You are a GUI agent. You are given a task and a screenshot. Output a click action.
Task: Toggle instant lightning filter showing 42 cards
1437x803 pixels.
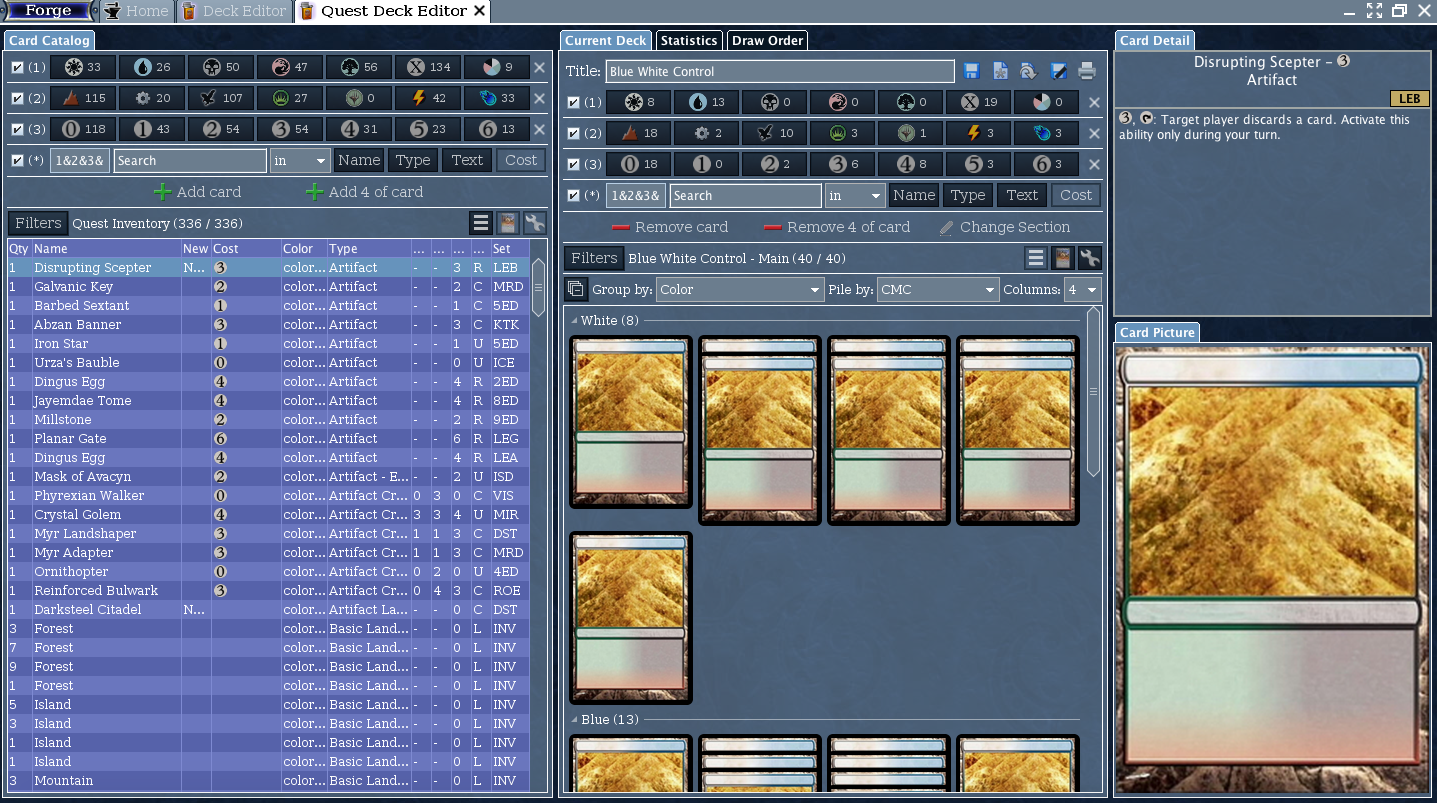[x=427, y=99]
